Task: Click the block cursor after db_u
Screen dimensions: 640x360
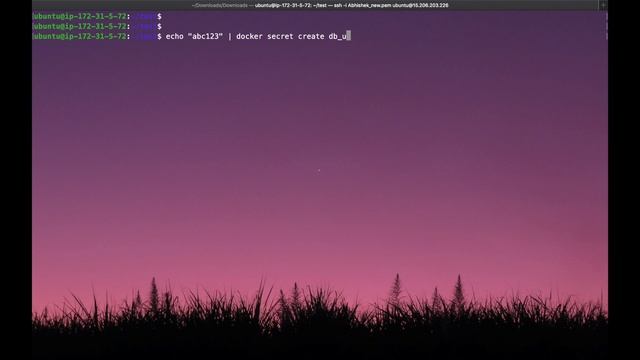Action: tap(349, 36)
